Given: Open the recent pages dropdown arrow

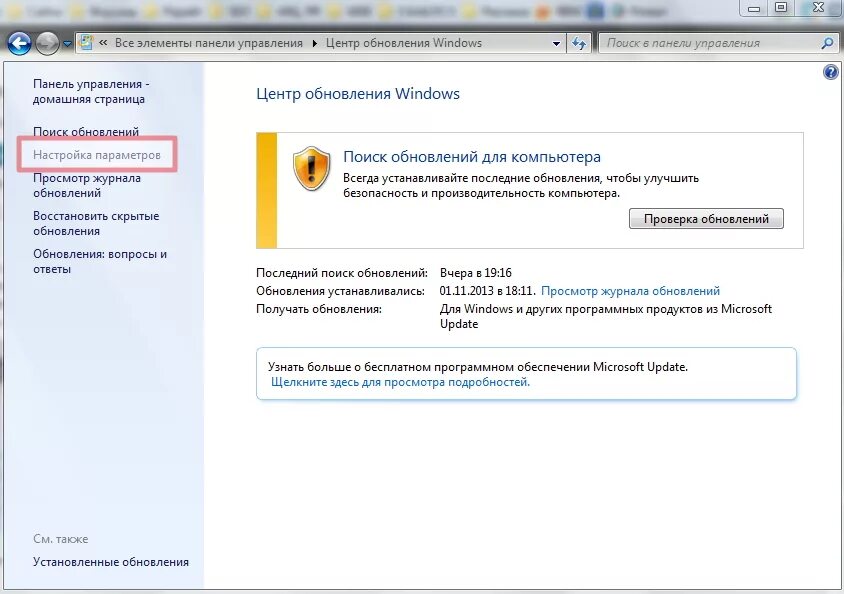Looking at the screenshot, I should click(x=67, y=44).
